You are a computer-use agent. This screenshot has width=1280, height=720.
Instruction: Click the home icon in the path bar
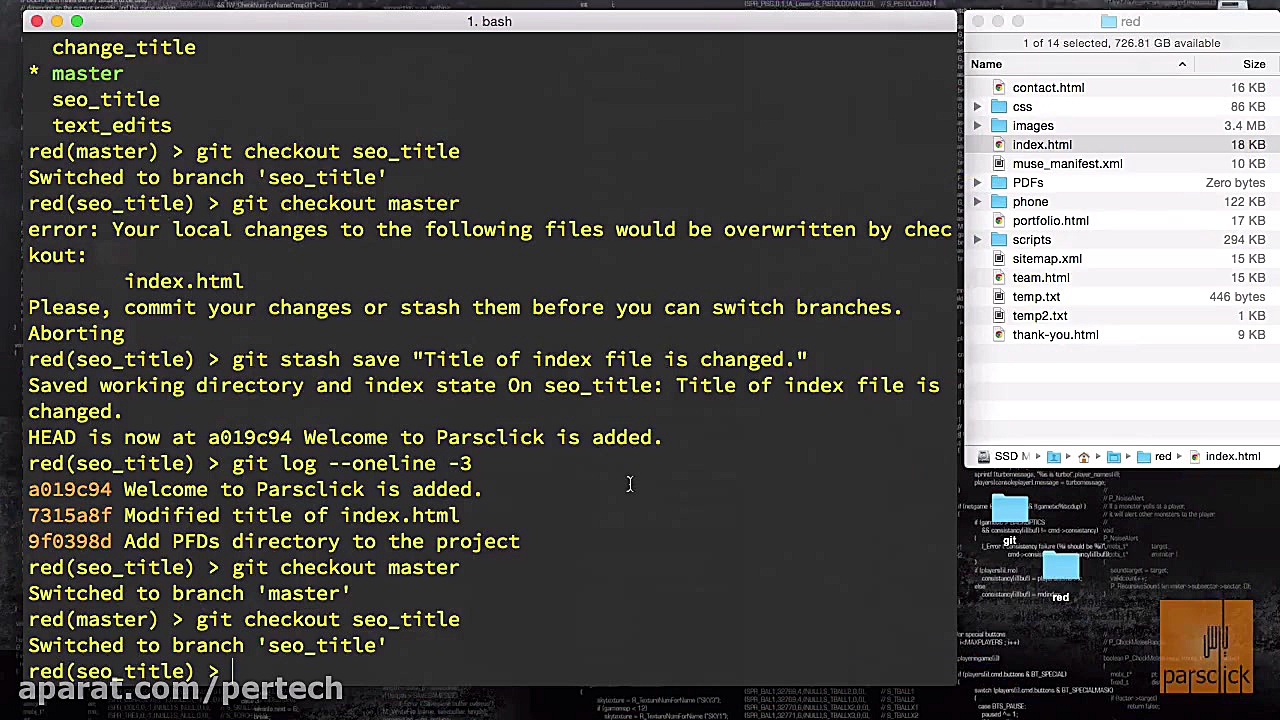coord(1083,457)
